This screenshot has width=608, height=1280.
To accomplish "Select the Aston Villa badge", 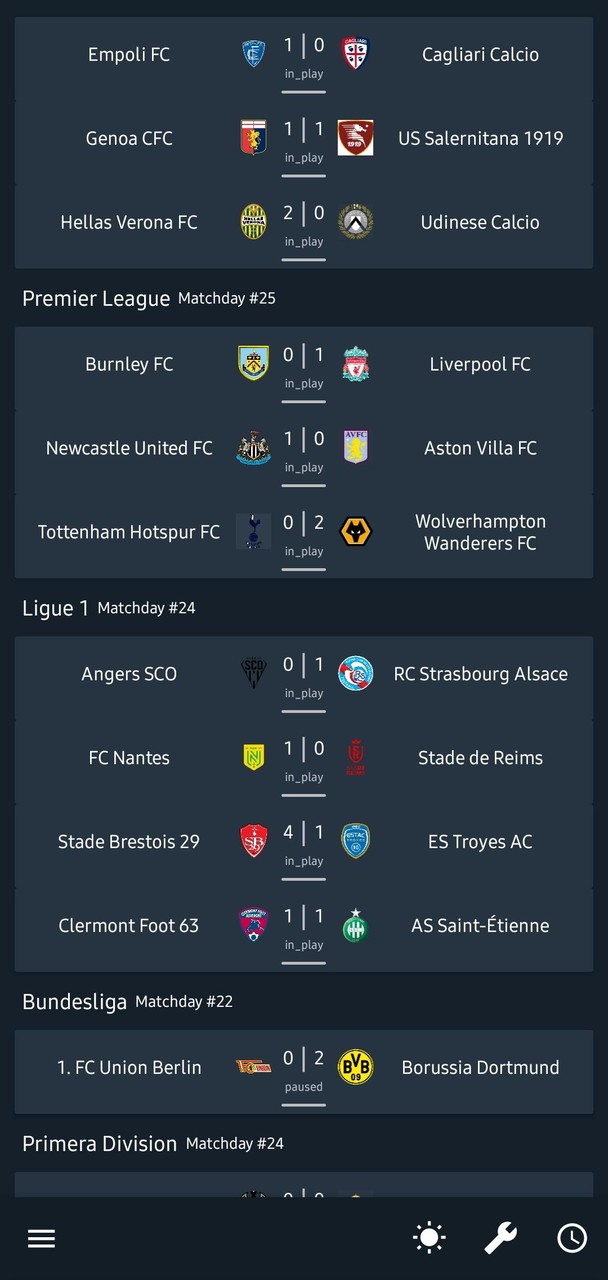I will click(x=357, y=448).
